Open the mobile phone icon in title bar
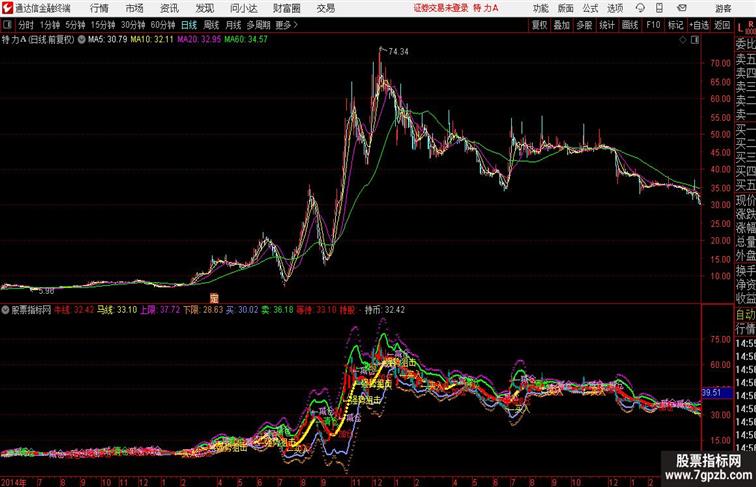 pos(659,8)
